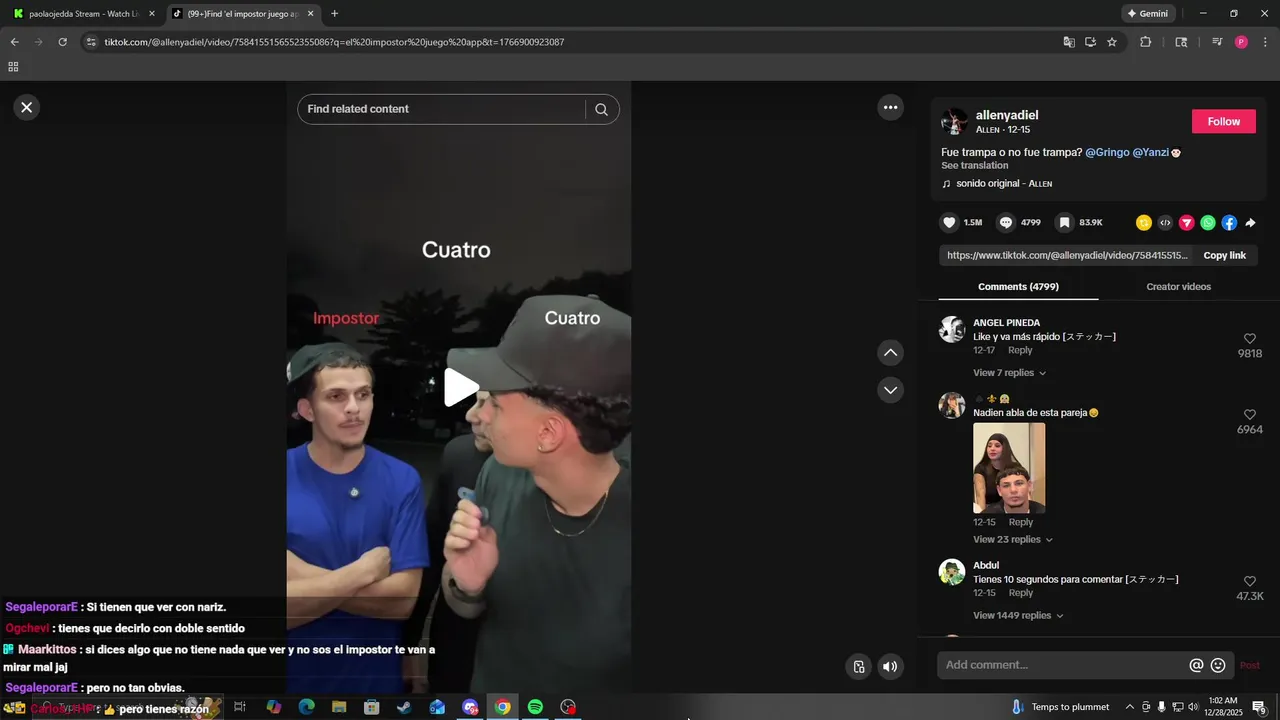The width and height of the screenshot is (1280, 720).
Task: Go to the previous video arrow
Action: point(890,353)
